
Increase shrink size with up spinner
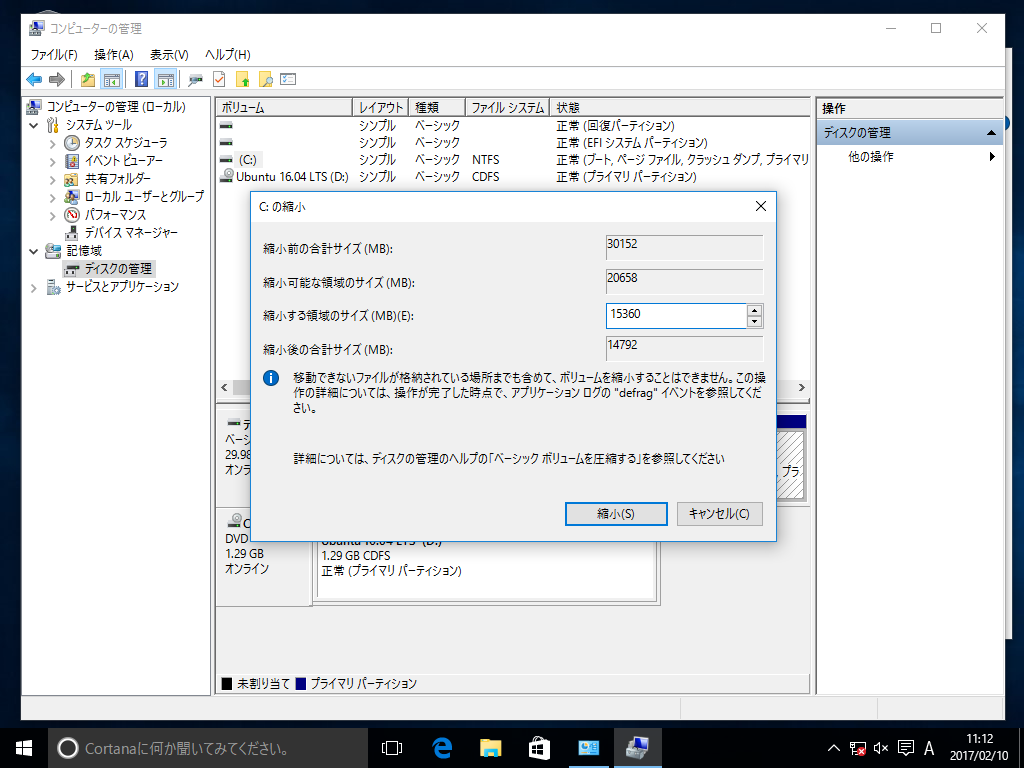(754, 310)
